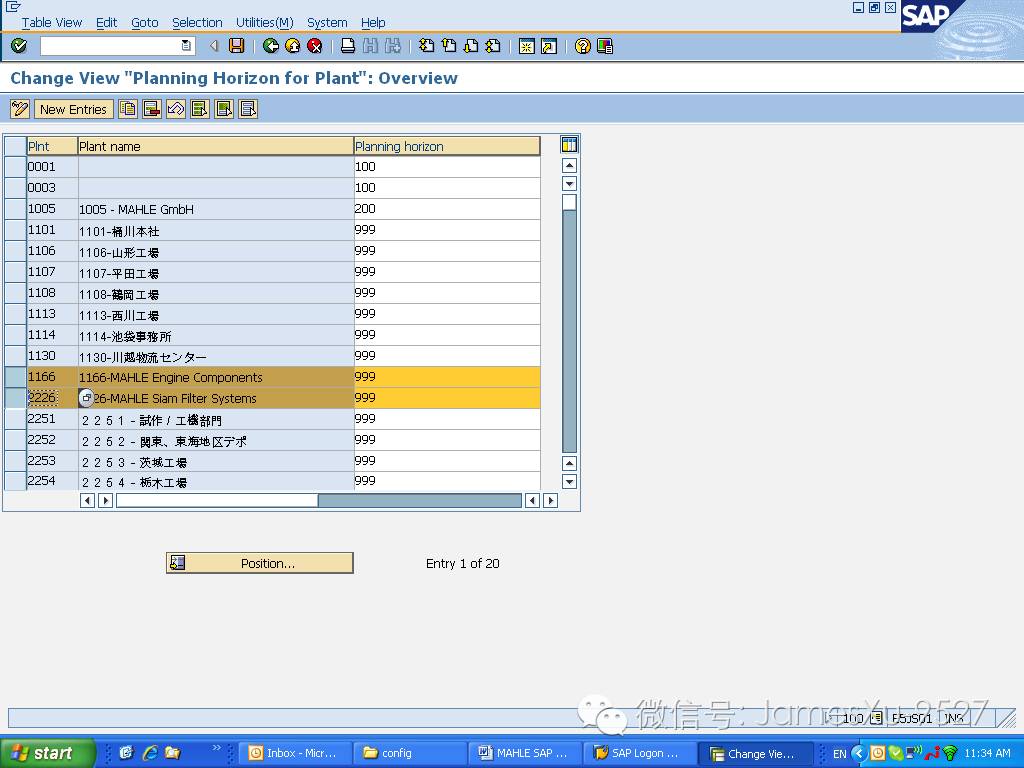
Task: Open the Goto menu
Action: [145, 22]
